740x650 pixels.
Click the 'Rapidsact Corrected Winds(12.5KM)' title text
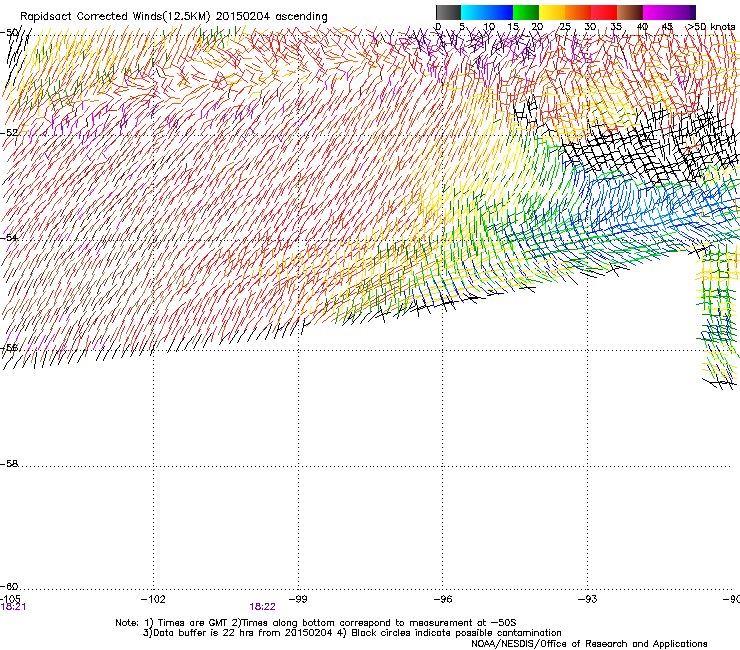pyautogui.click(x=115, y=17)
